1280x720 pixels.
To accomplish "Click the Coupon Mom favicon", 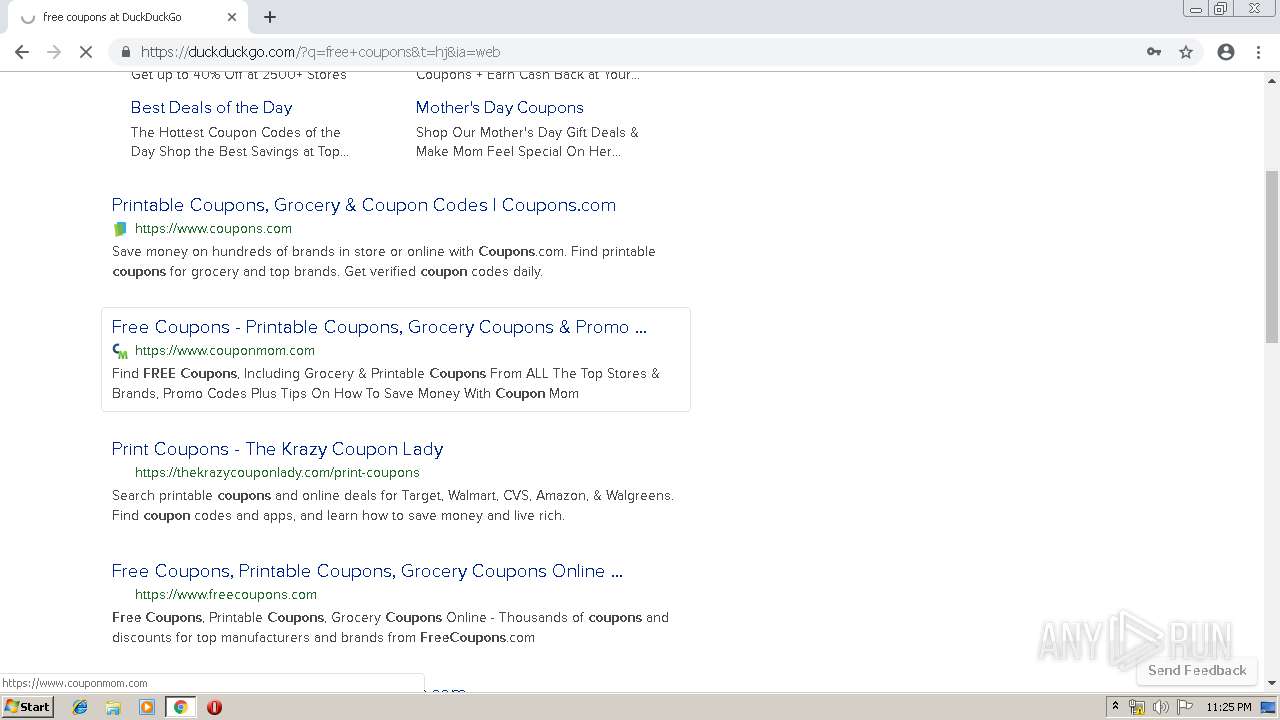I will (121, 351).
